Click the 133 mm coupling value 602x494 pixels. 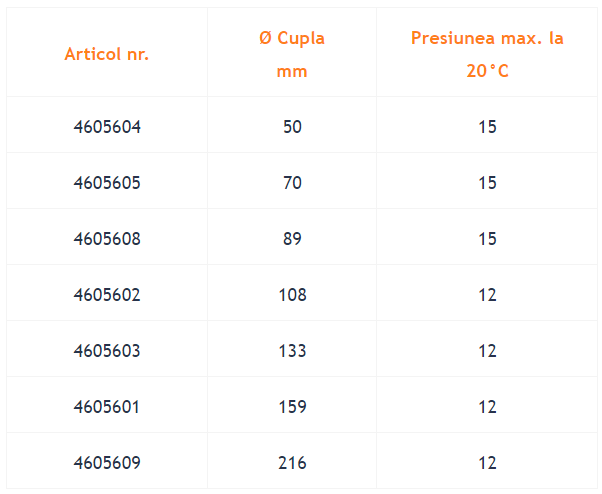(x=292, y=351)
